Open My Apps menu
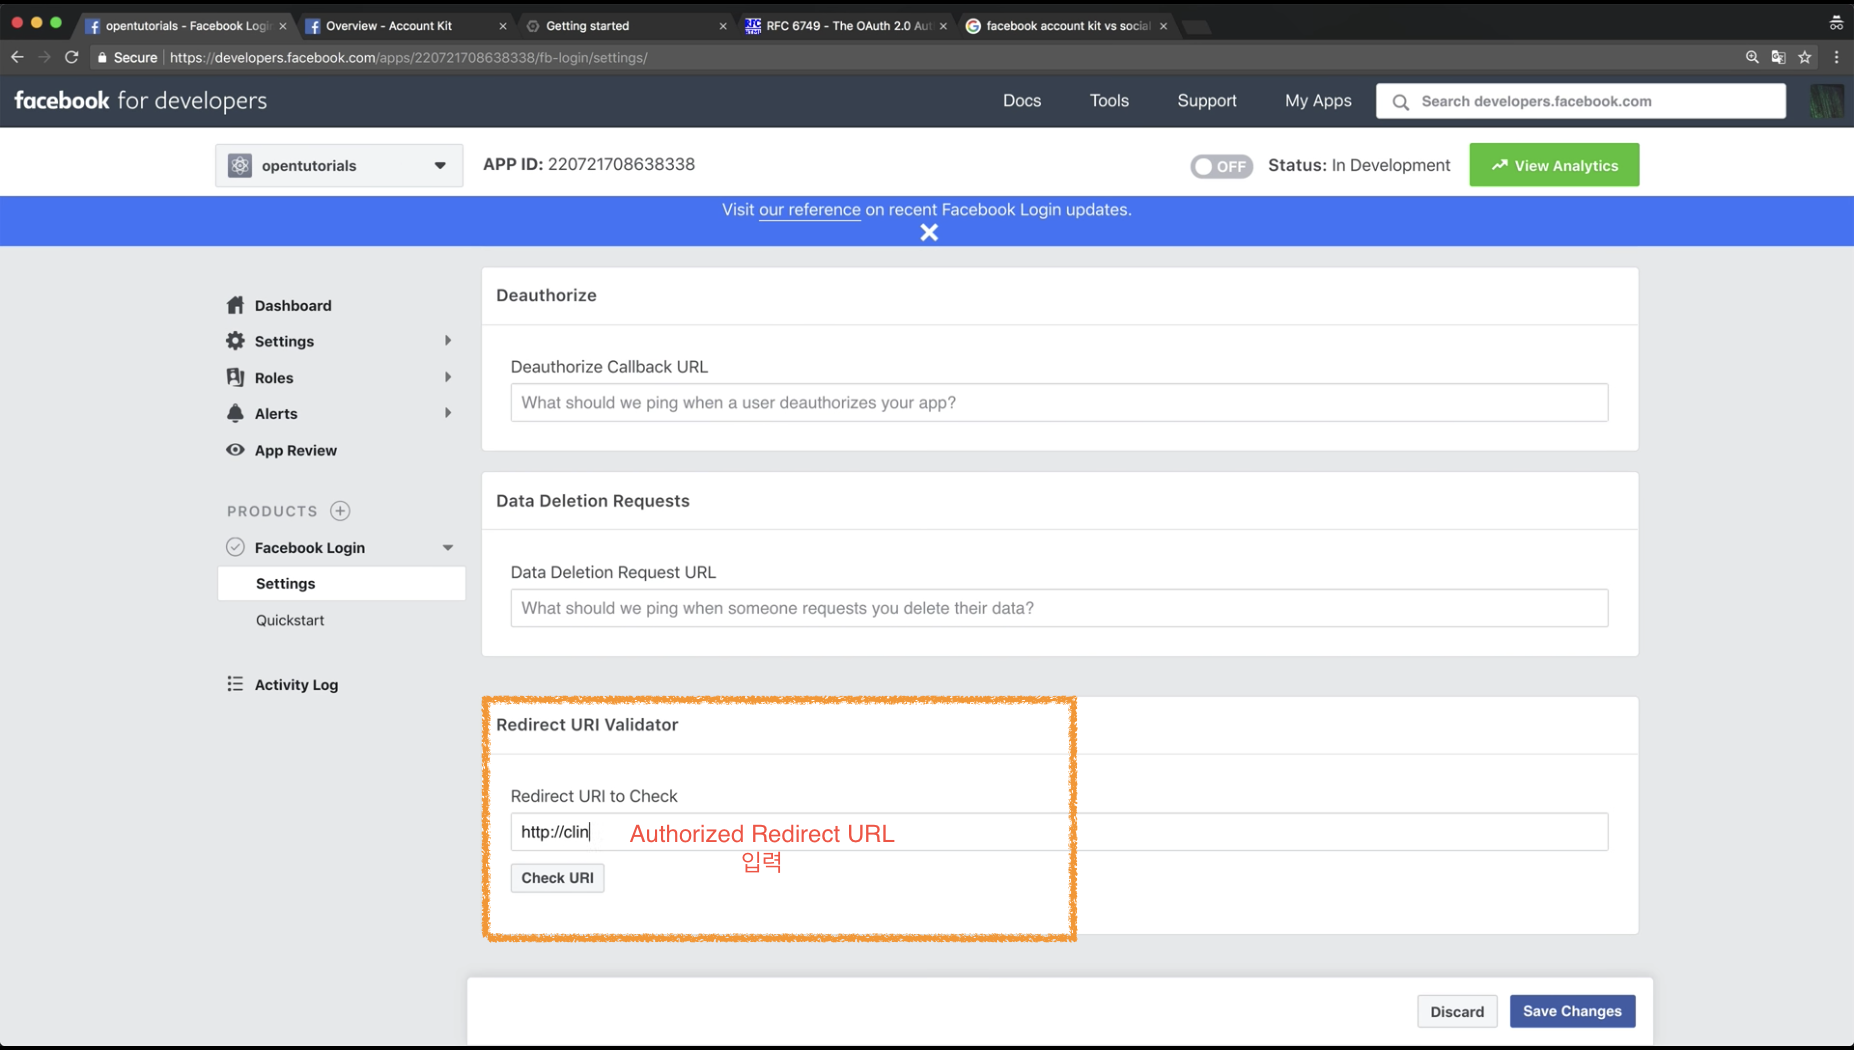 (1318, 101)
